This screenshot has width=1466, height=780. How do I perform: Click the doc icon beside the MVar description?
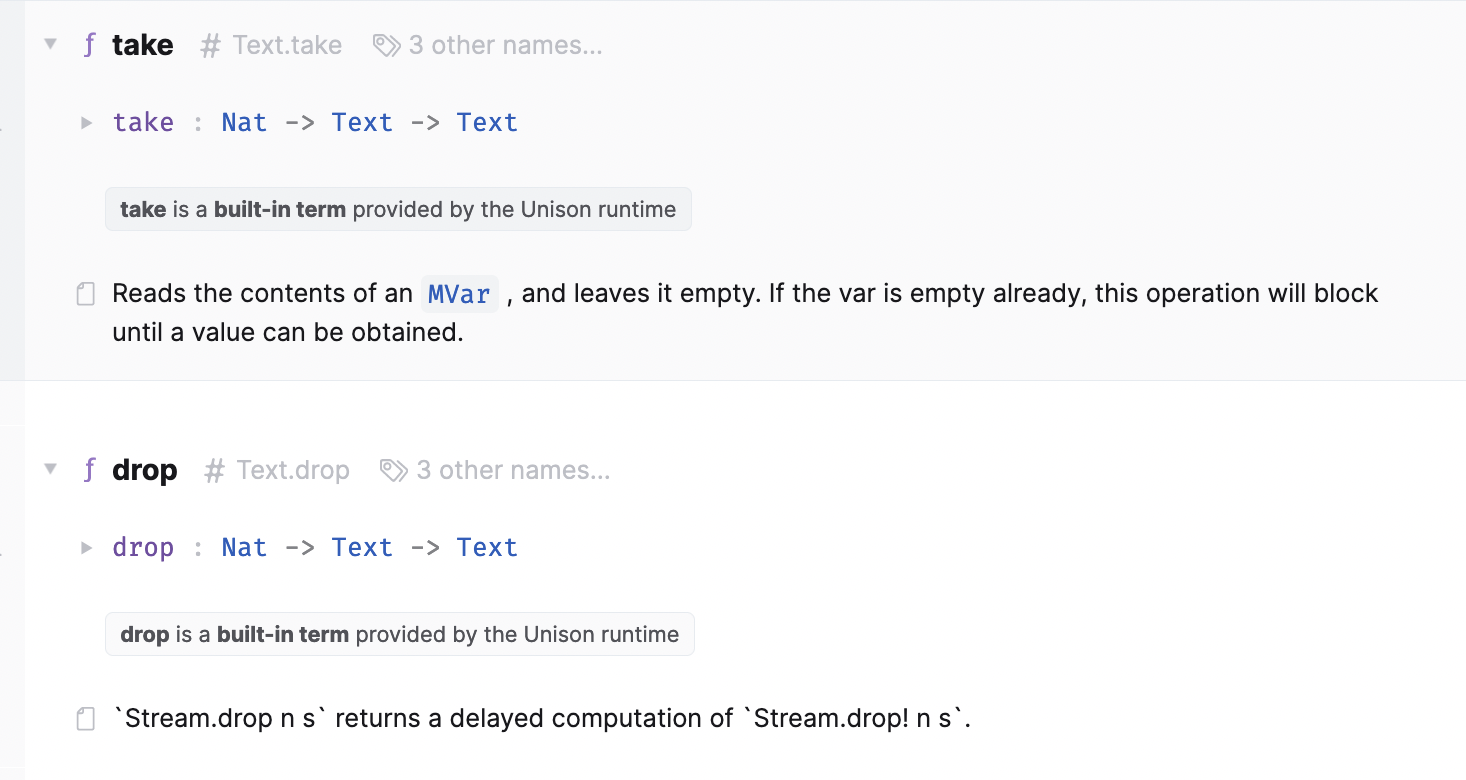point(85,293)
